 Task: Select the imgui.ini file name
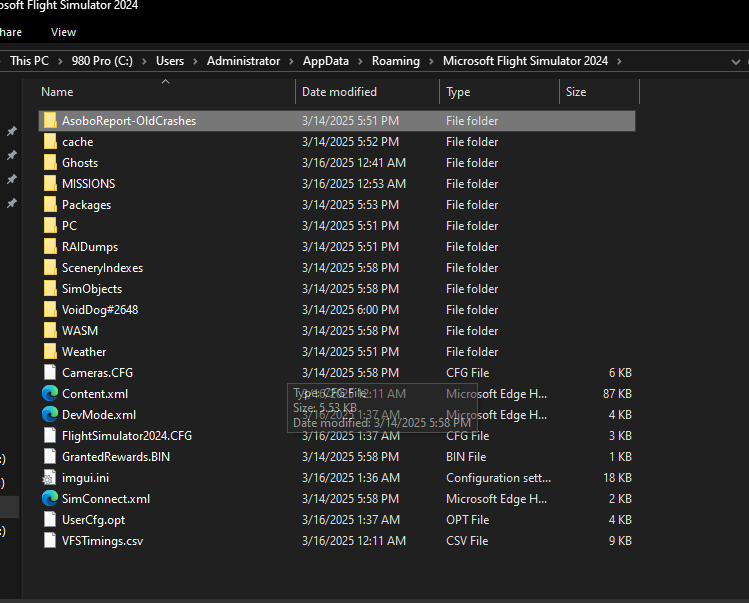coord(86,478)
